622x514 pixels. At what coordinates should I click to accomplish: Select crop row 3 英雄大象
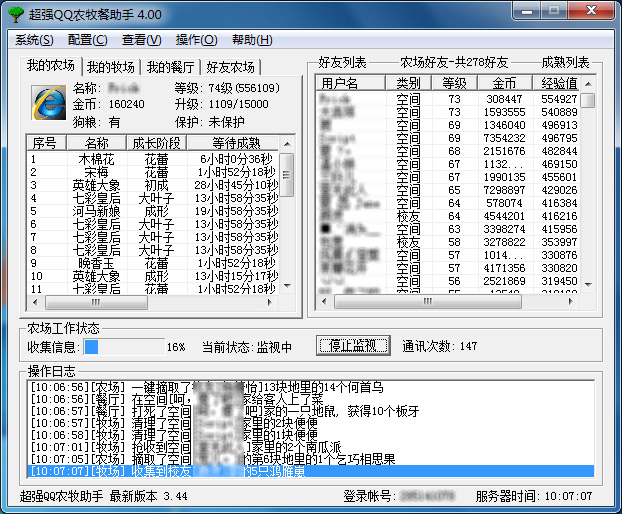[154, 185]
